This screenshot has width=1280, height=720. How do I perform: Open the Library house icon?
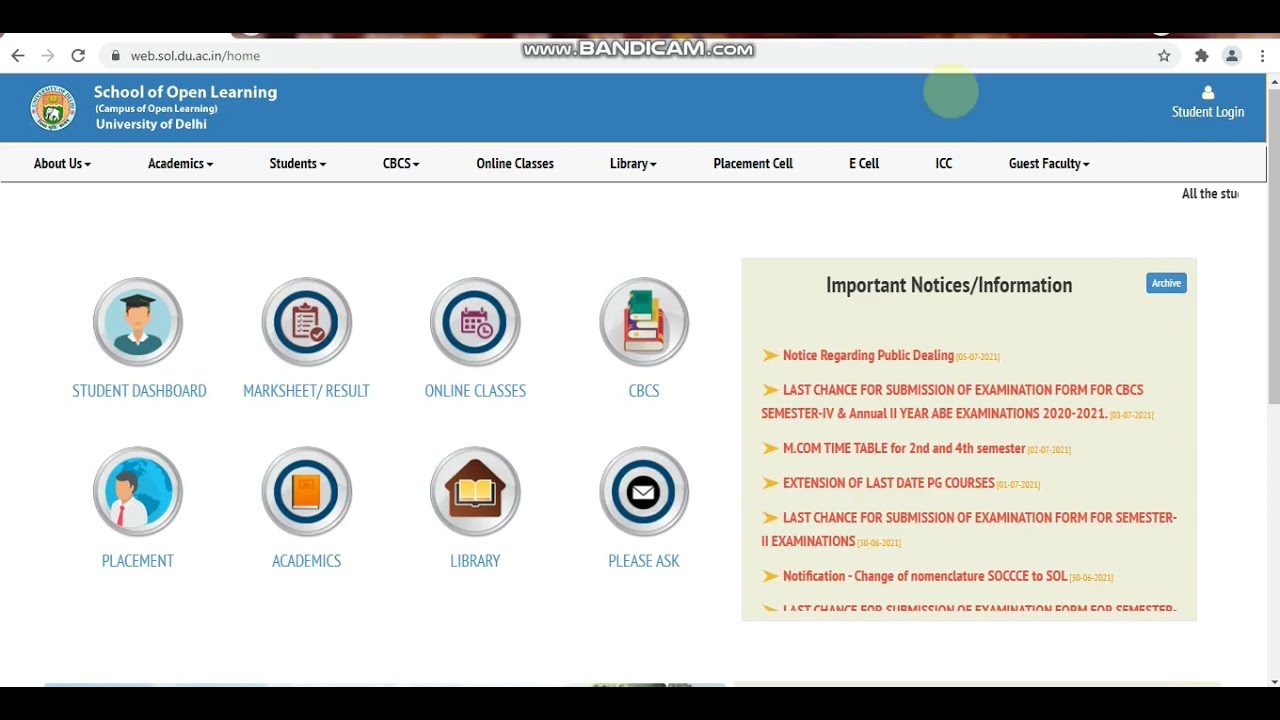(x=475, y=492)
